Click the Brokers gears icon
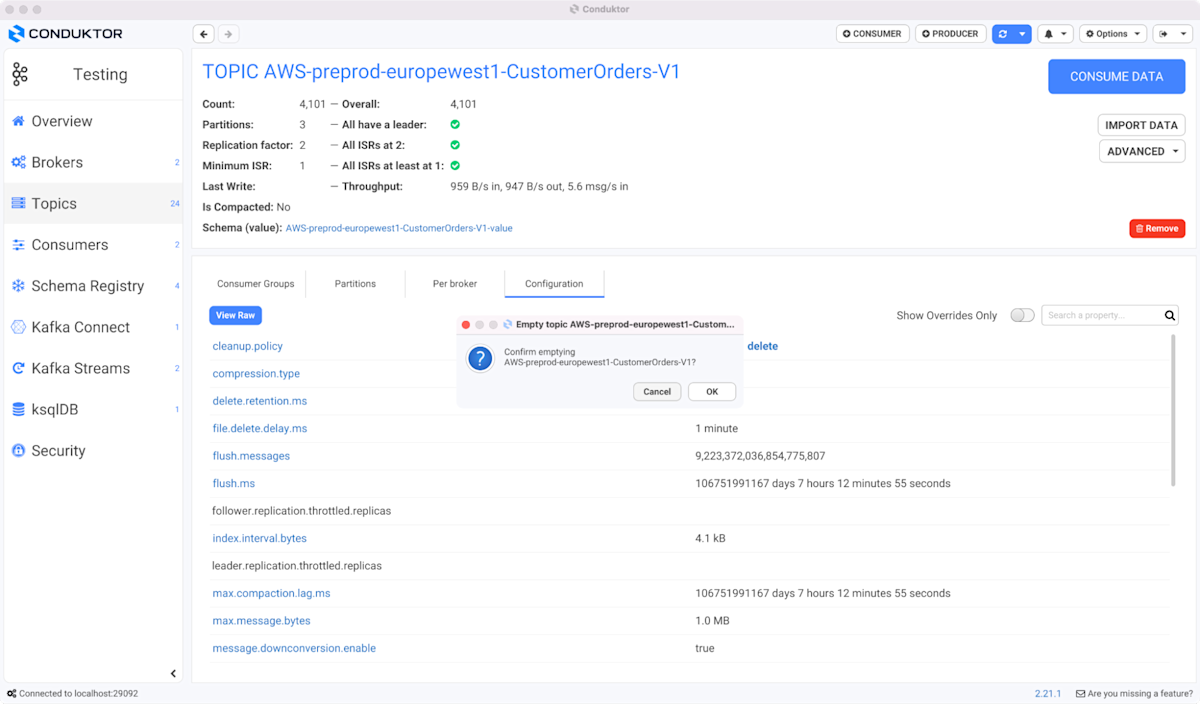The height and width of the screenshot is (704, 1200). click(x=18, y=162)
